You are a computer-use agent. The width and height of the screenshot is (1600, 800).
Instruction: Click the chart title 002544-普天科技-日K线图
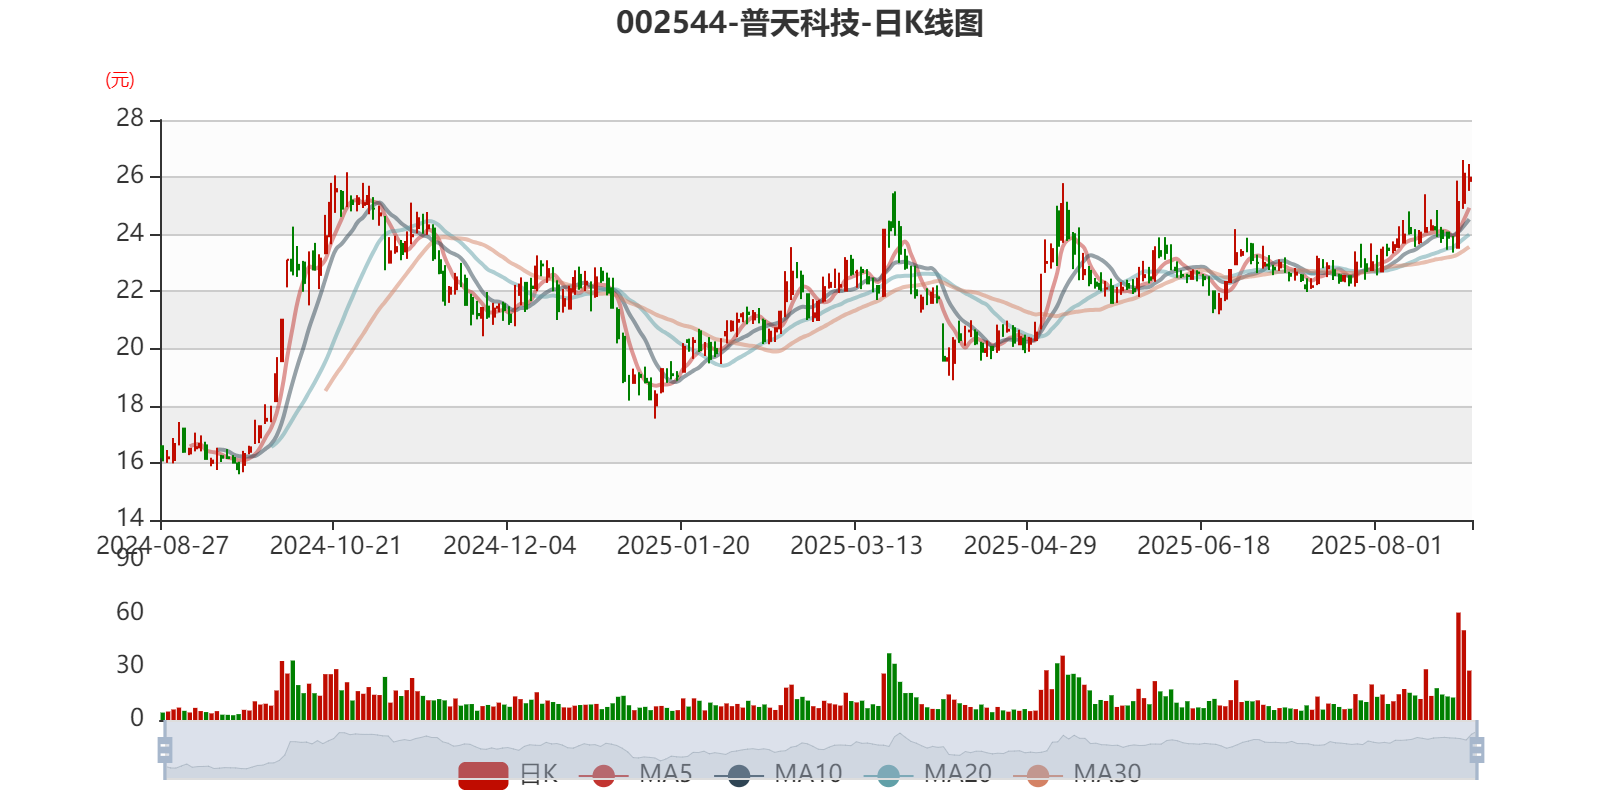[800, 23]
